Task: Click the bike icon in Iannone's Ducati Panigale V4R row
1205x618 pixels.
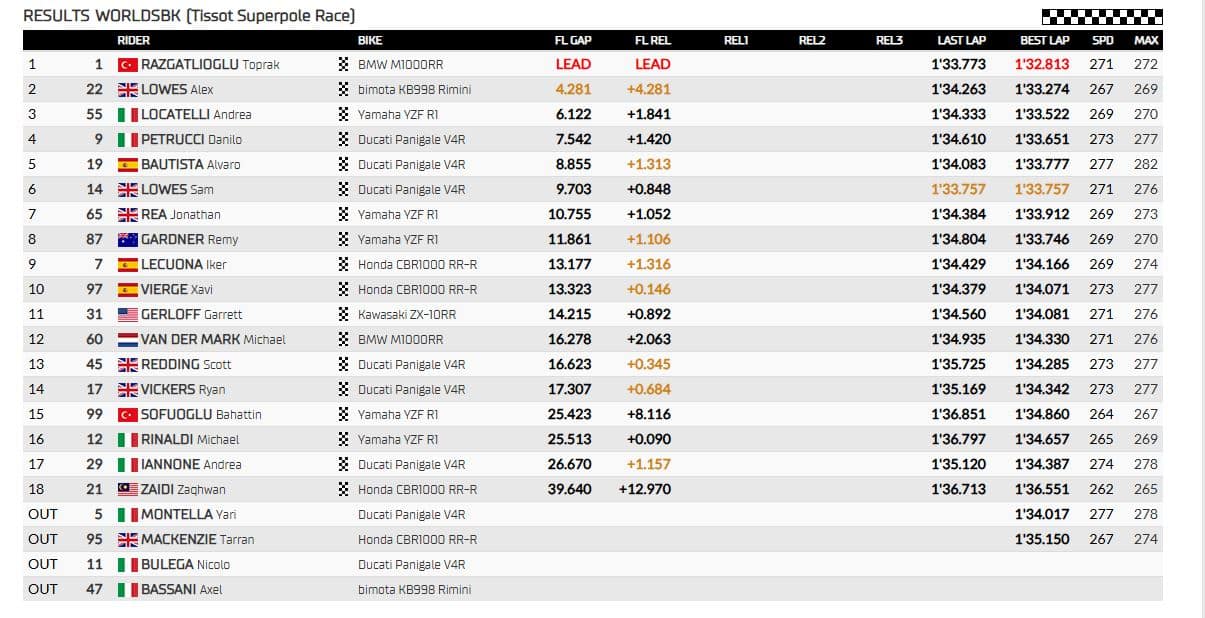Action: pyautogui.click(x=344, y=464)
